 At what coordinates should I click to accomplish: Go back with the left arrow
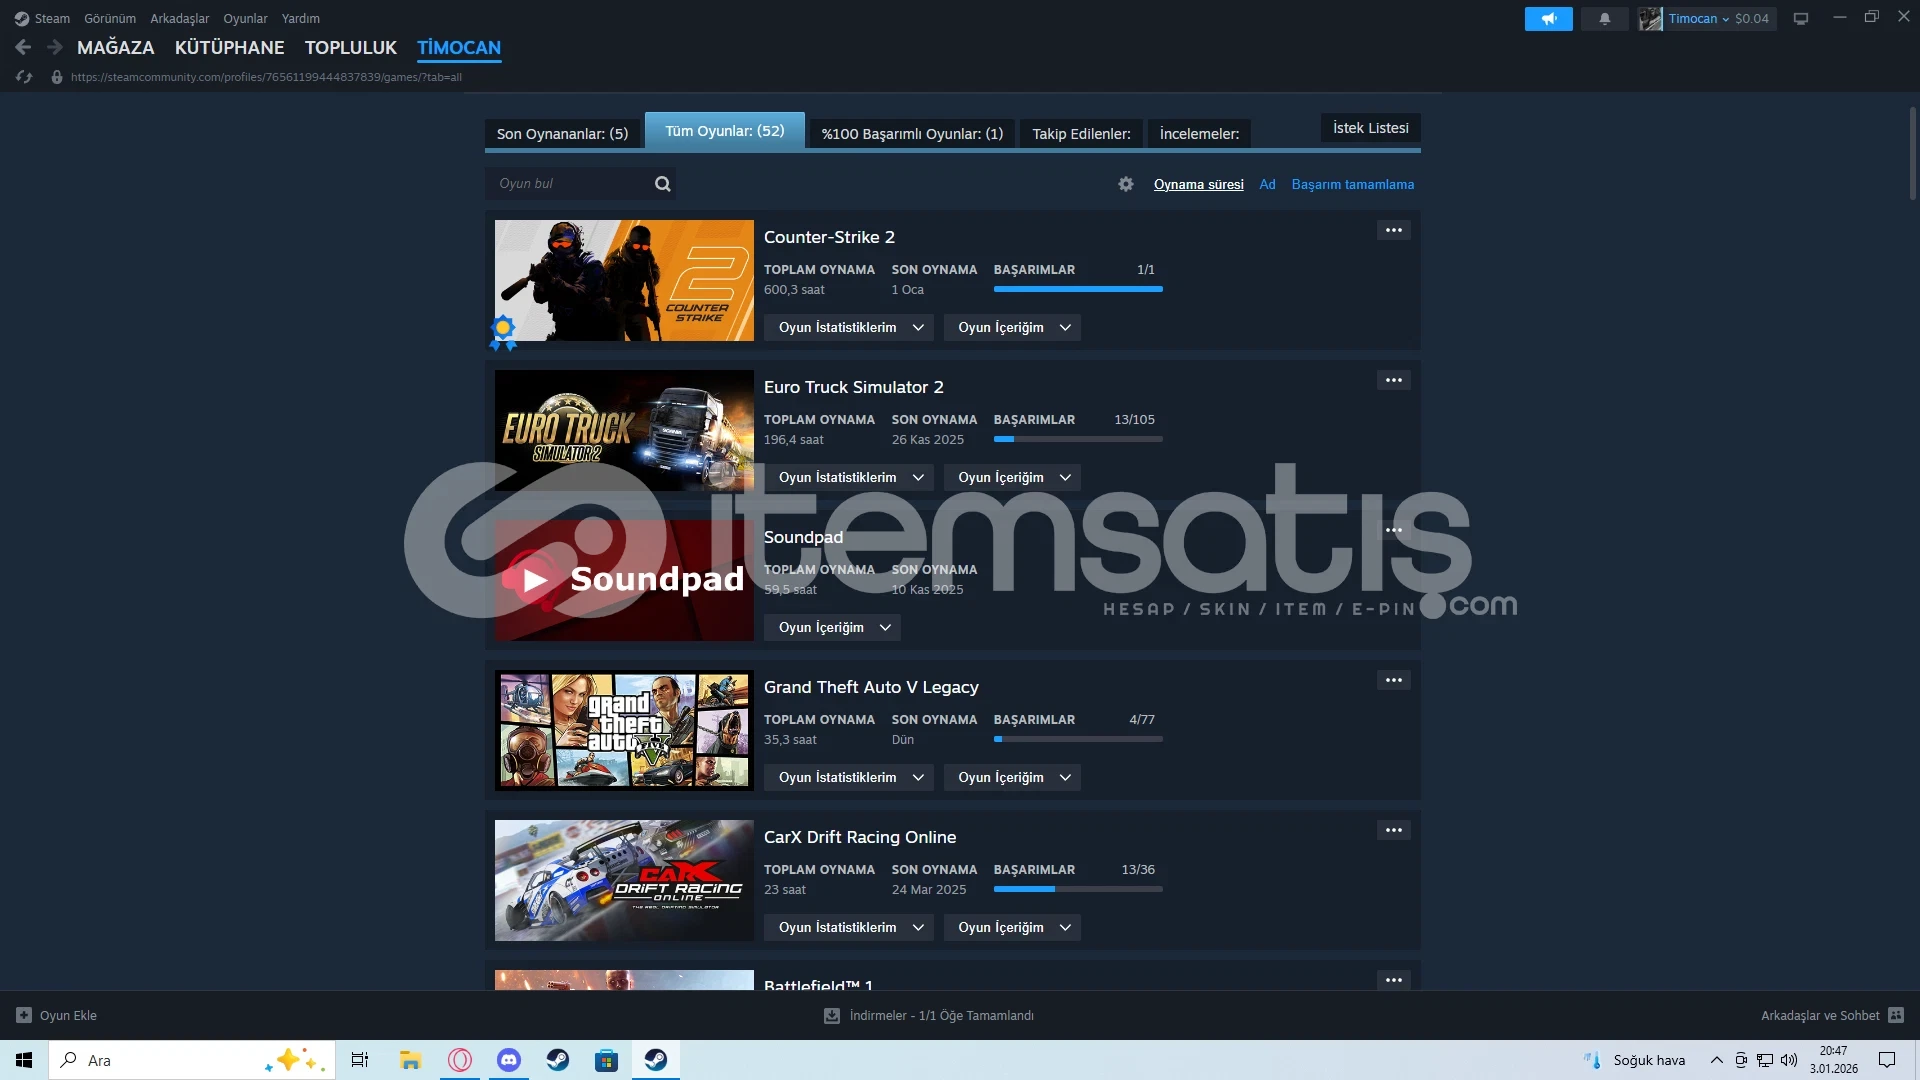(23, 47)
